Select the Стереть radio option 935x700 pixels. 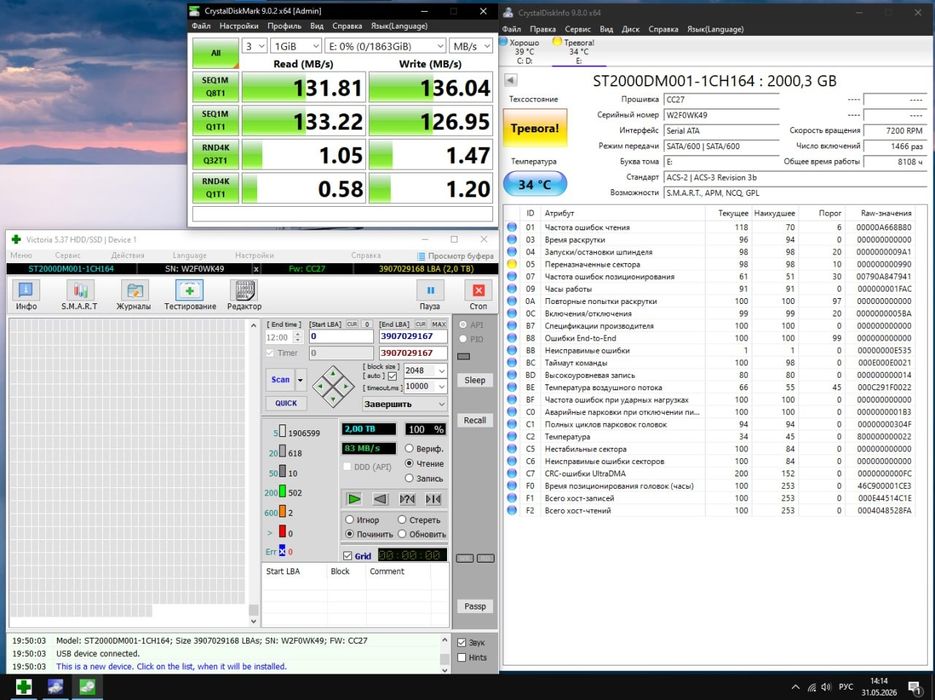[x=402, y=519]
